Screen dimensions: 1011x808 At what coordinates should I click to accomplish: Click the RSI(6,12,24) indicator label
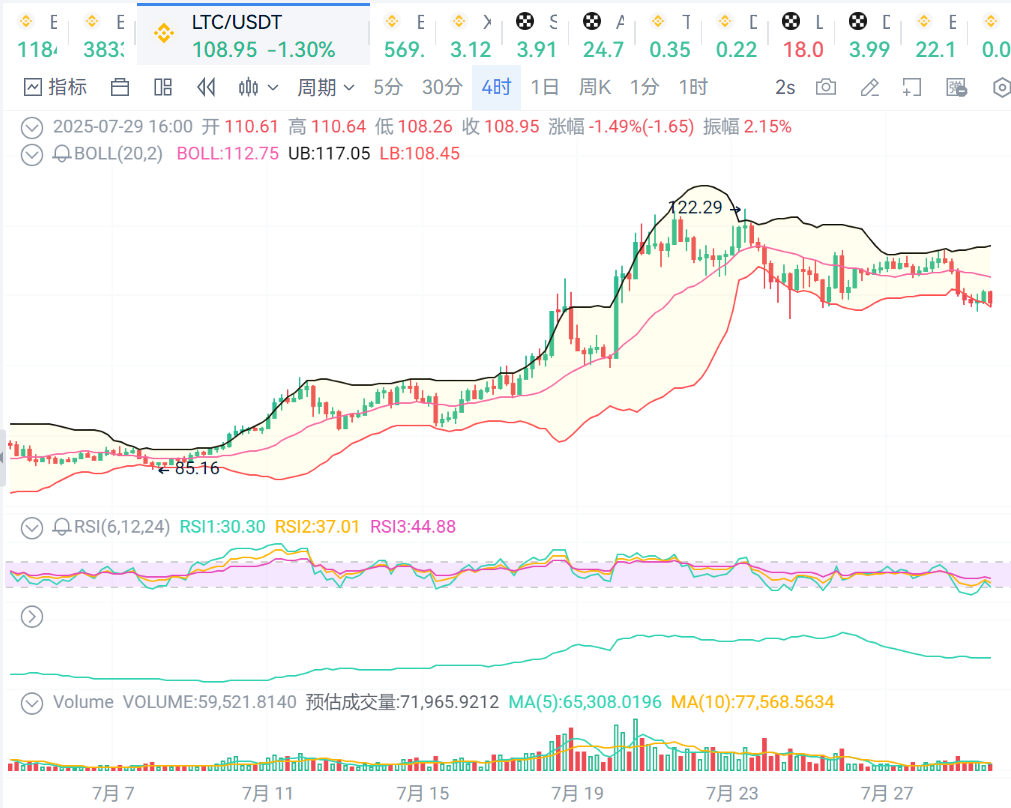[x=122, y=527]
